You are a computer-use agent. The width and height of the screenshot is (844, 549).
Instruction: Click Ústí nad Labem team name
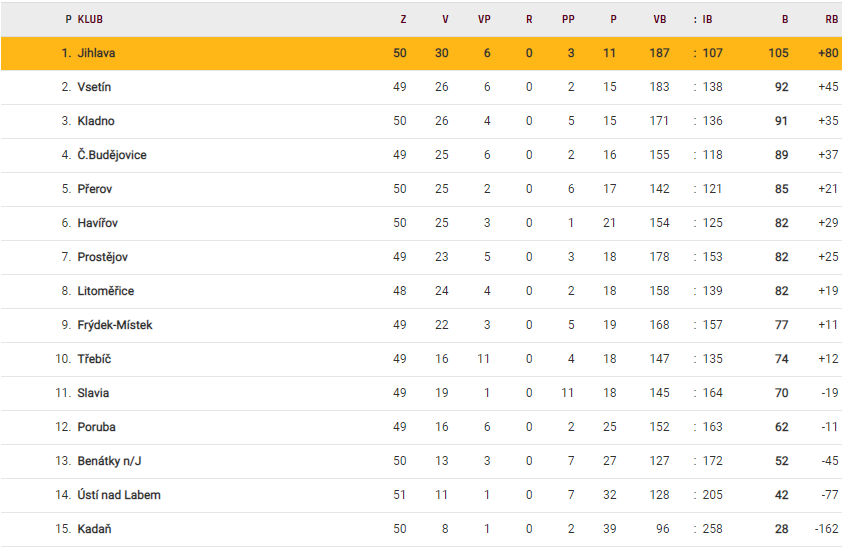(119, 495)
